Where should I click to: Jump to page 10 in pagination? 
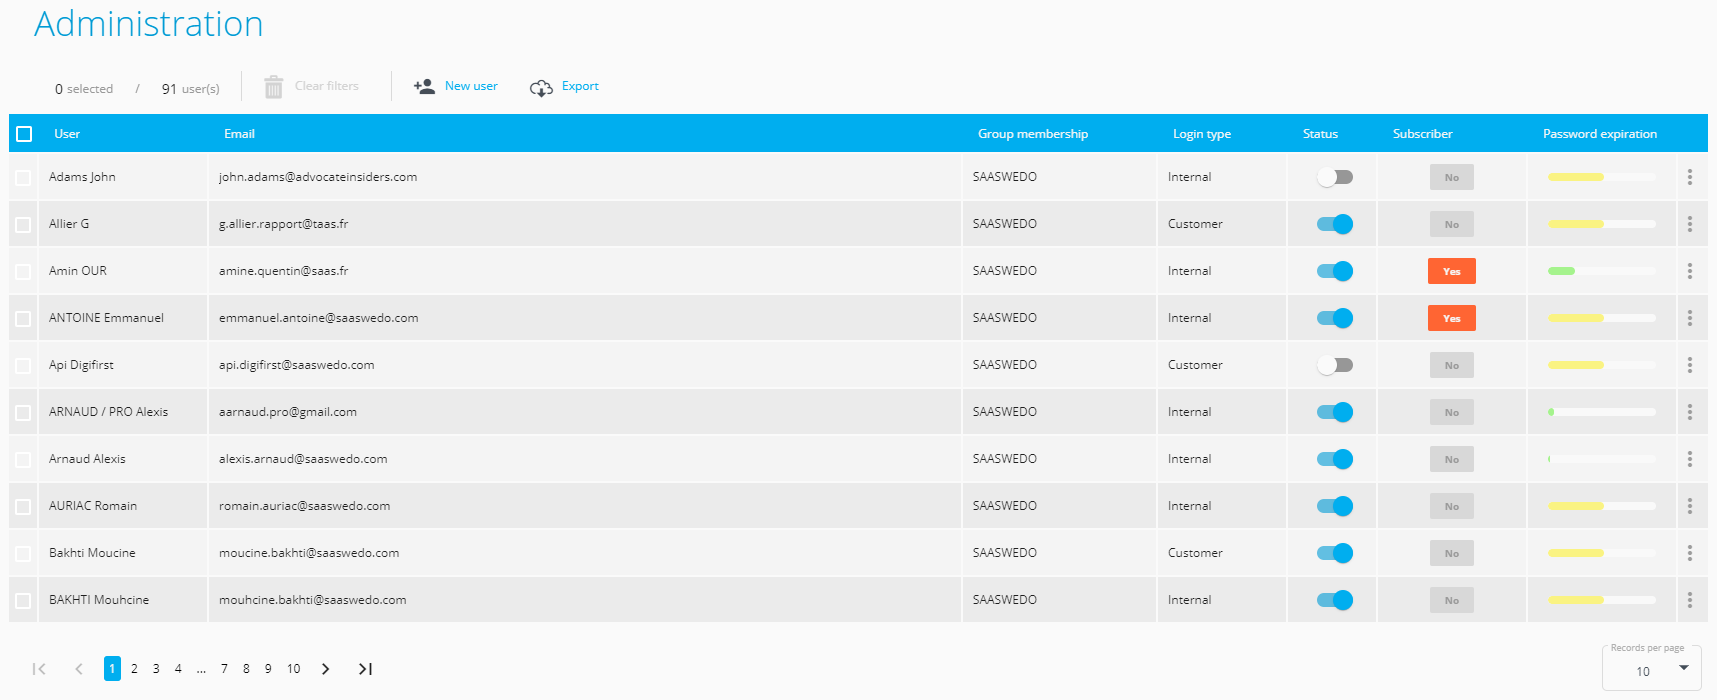point(293,669)
